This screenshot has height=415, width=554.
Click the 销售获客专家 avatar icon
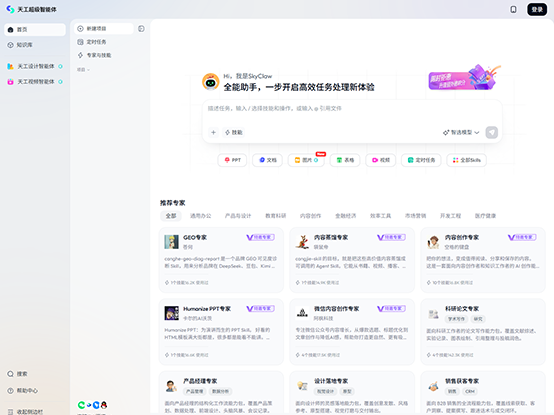[433, 386]
